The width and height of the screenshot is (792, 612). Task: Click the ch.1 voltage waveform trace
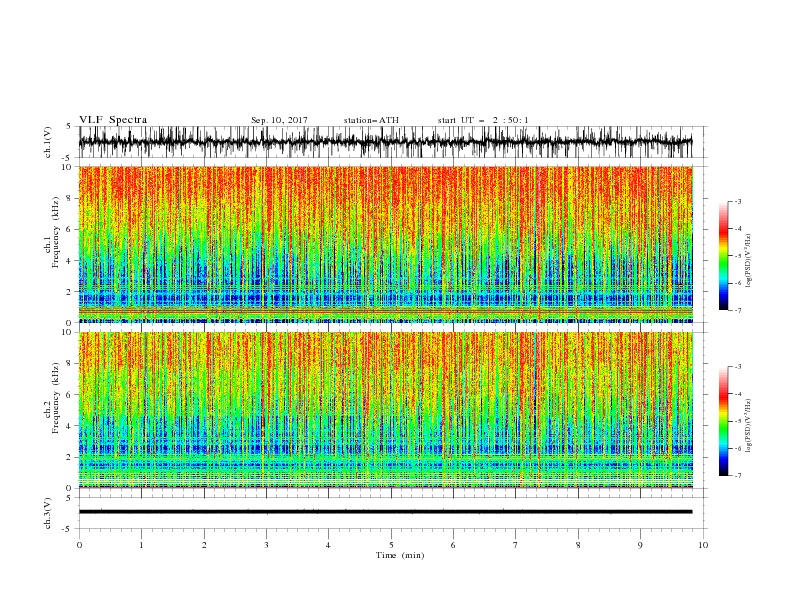[x=385, y=142]
